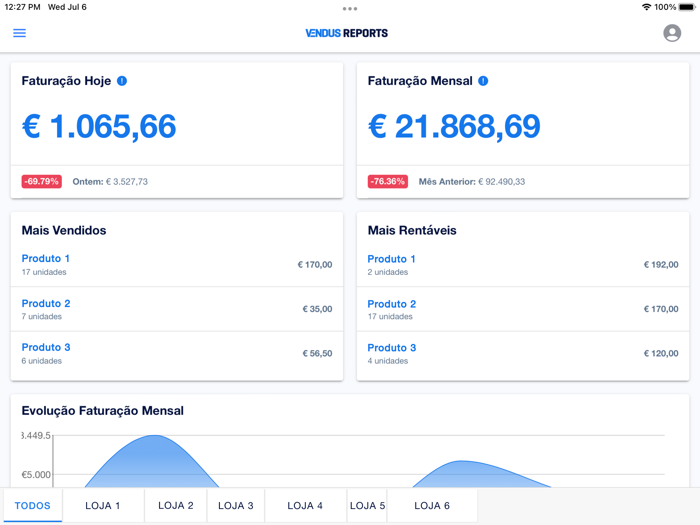Show info for Faturação Mensal
Screen dimensions: 700x525
pyautogui.click(x=483, y=81)
